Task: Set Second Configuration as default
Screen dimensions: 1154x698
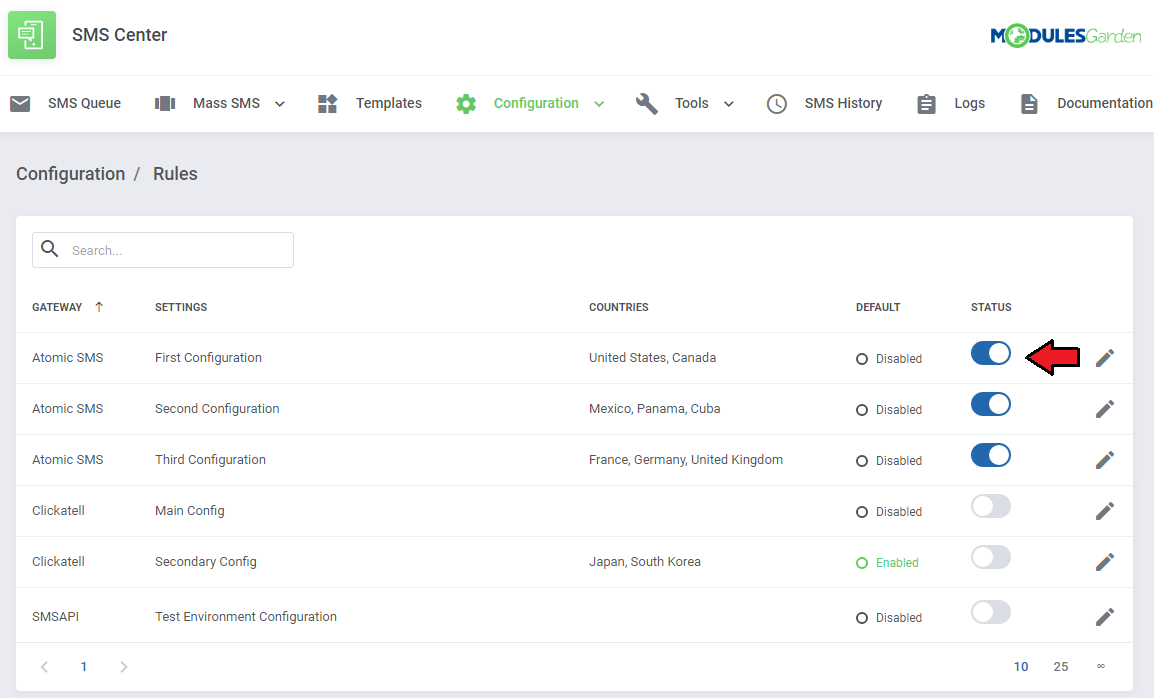Action: [889, 409]
